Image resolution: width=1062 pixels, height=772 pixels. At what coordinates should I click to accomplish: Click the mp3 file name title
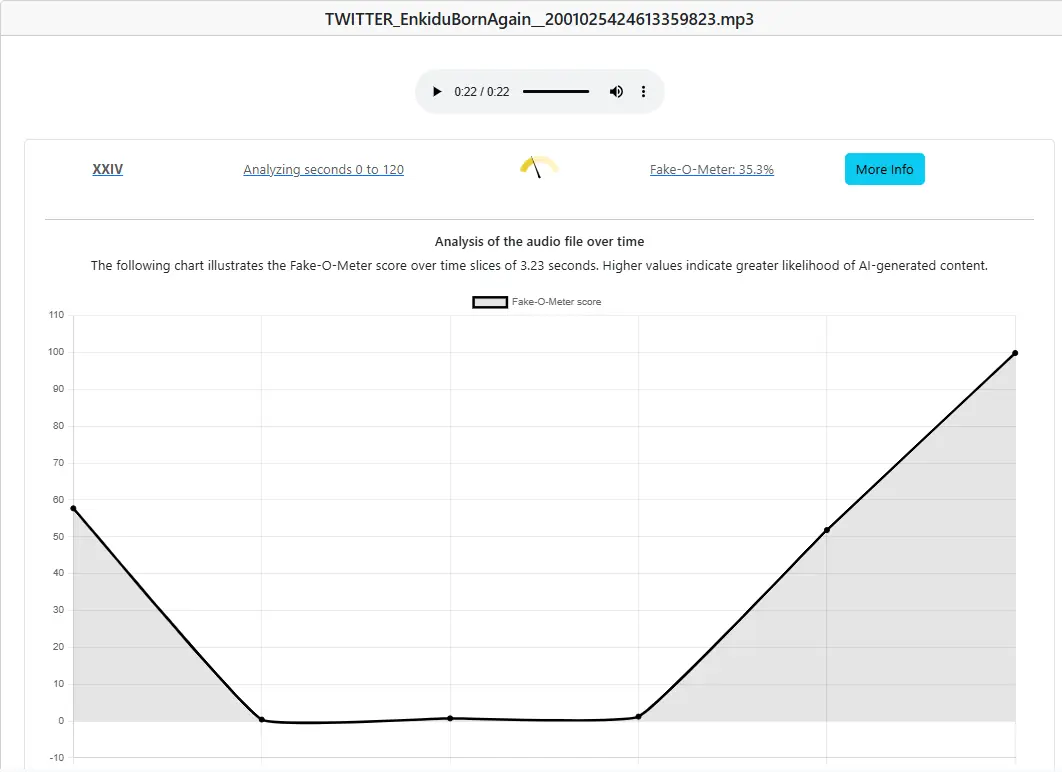pos(539,19)
